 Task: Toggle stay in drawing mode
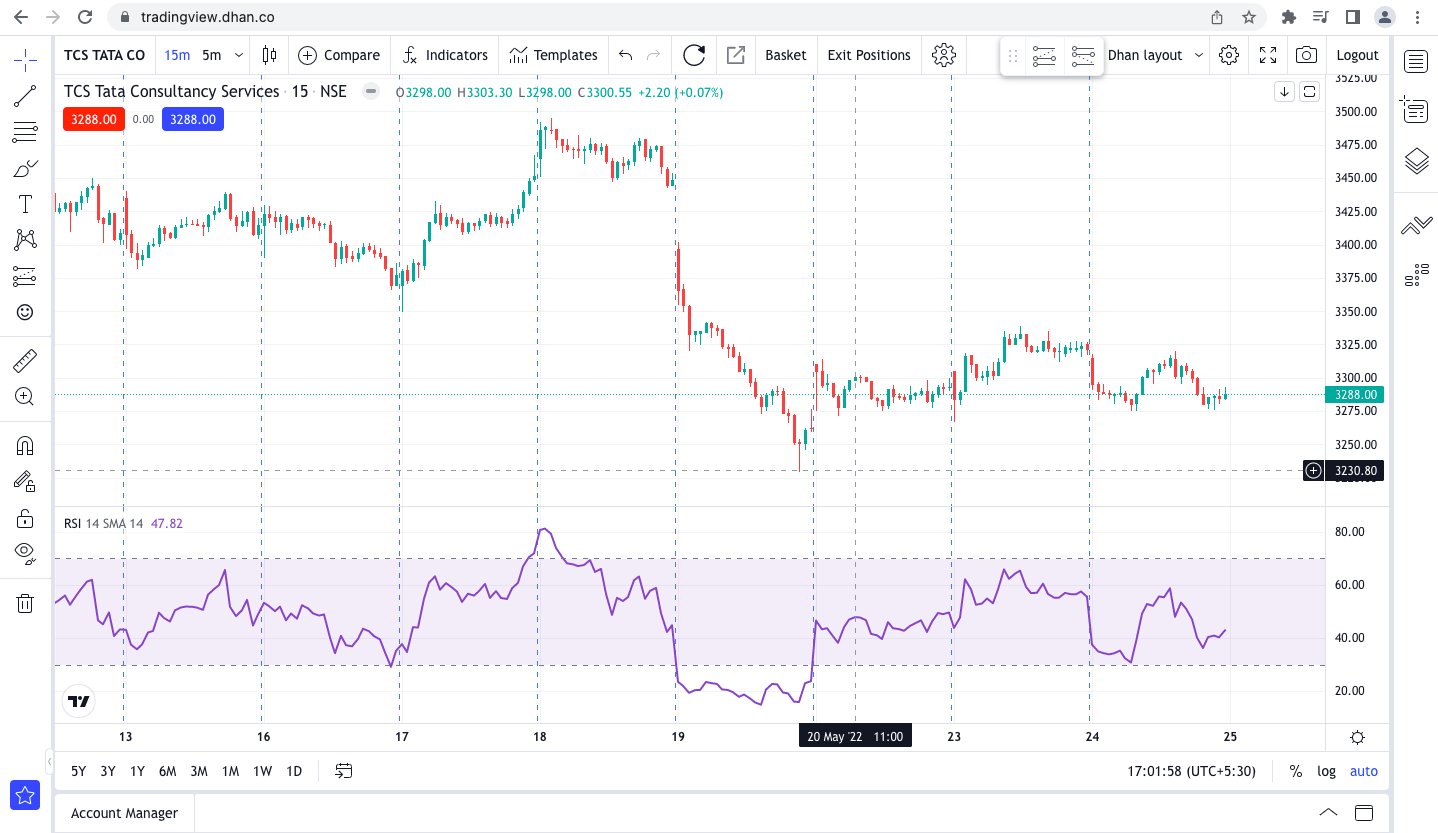(x=25, y=481)
